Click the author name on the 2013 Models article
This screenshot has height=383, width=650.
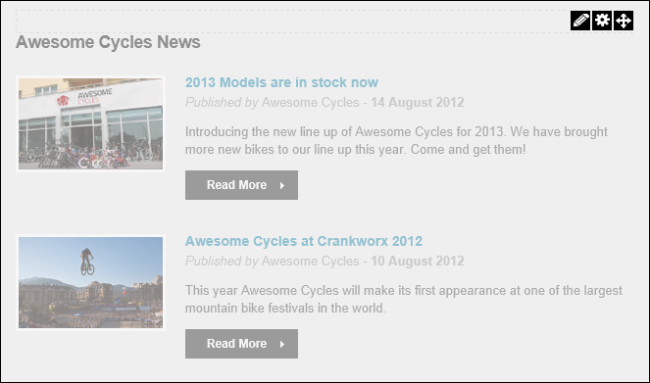[310, 102]
